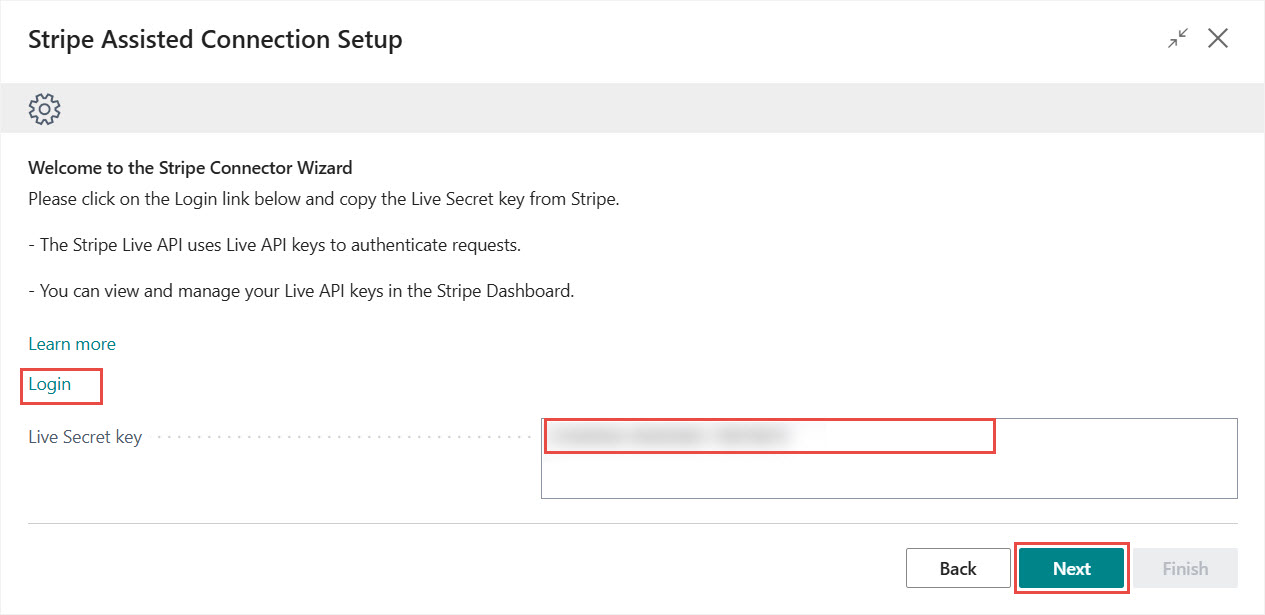Click the Welcome to the Stripe Connector Wizard heading

(190, 168)
